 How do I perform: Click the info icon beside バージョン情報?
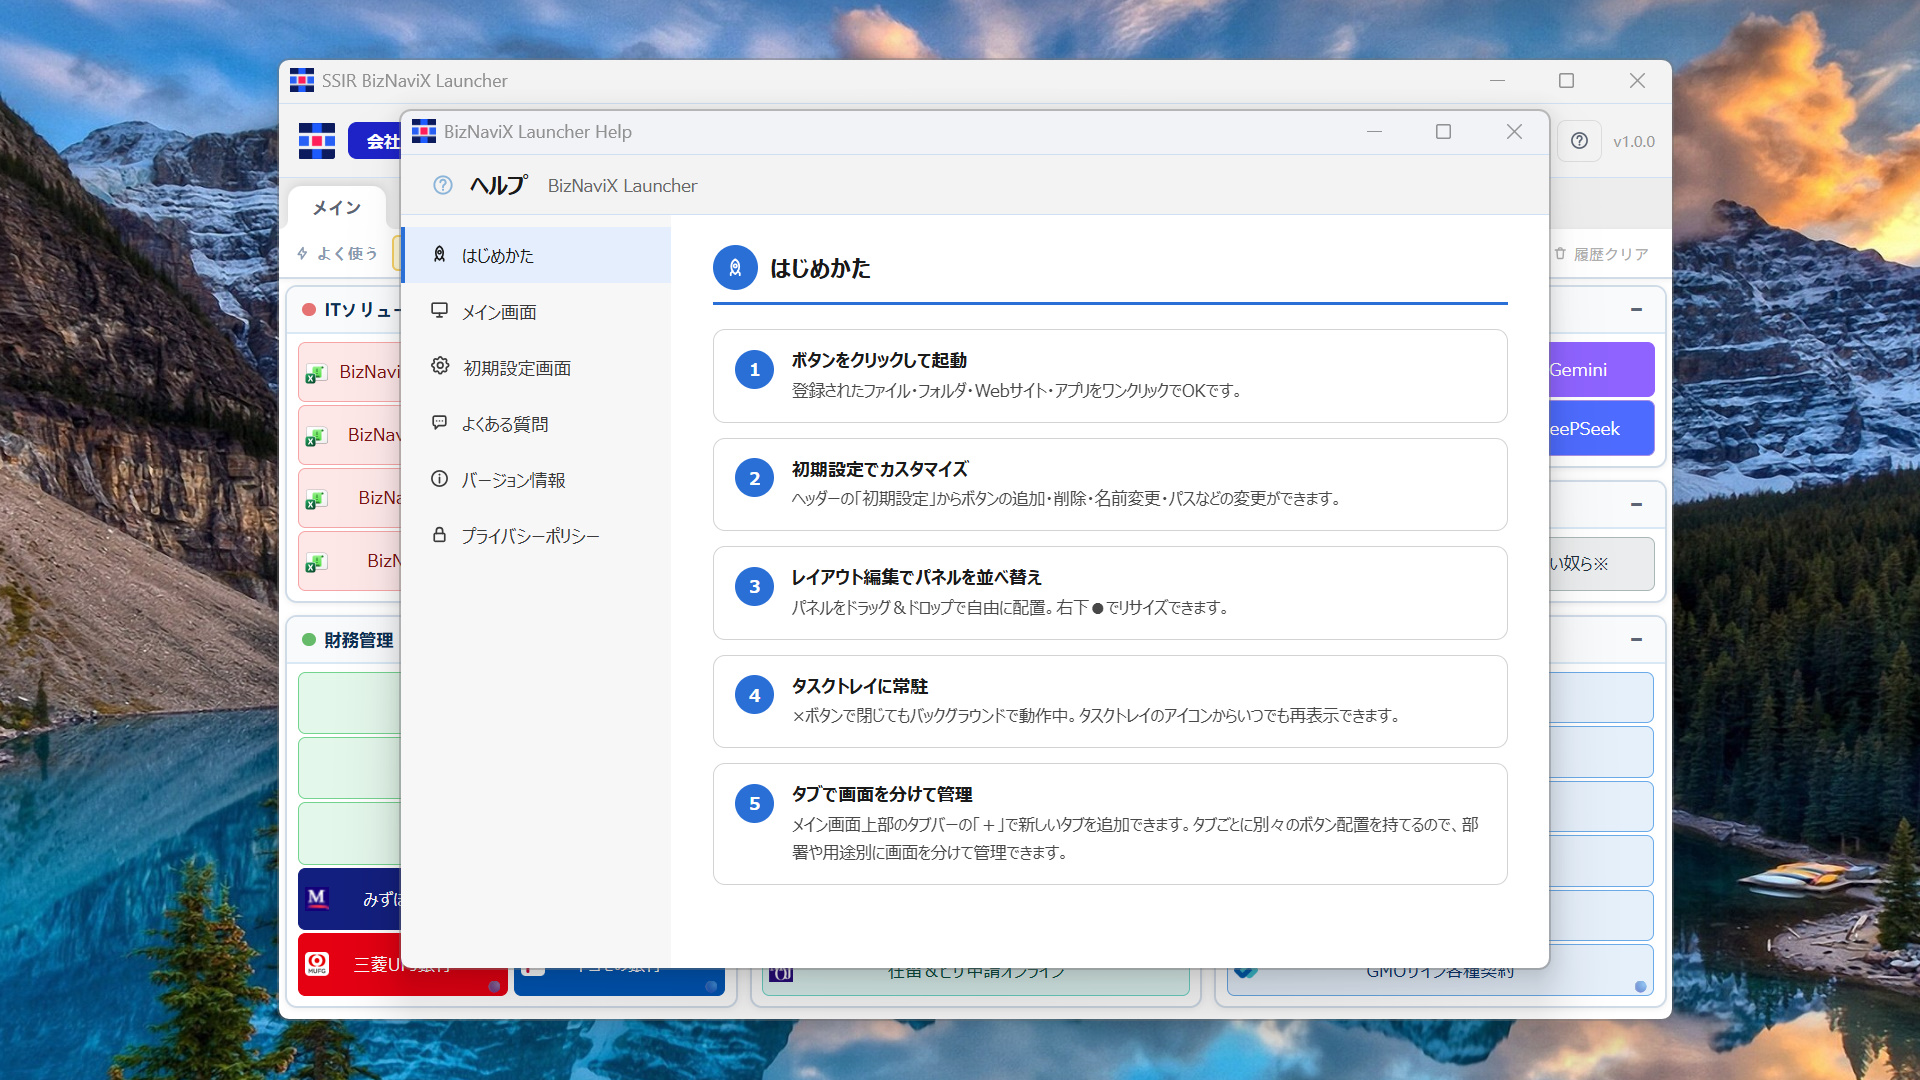(439, 478)
